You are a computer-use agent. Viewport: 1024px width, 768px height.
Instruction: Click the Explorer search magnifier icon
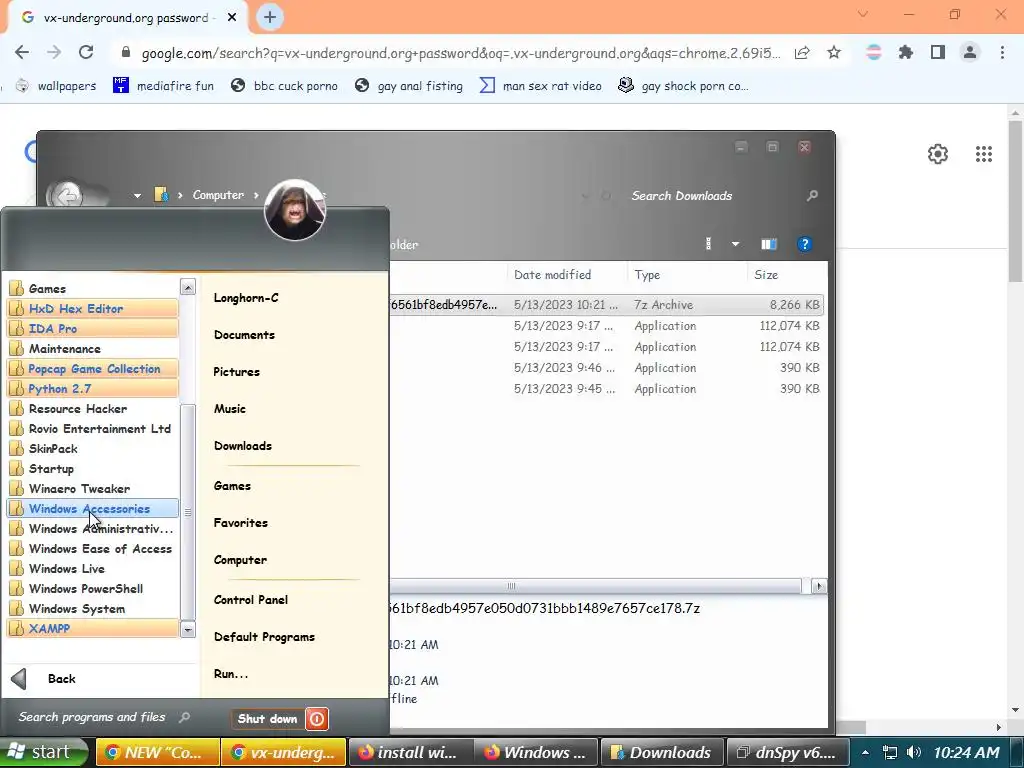click(x=812, y=195)
